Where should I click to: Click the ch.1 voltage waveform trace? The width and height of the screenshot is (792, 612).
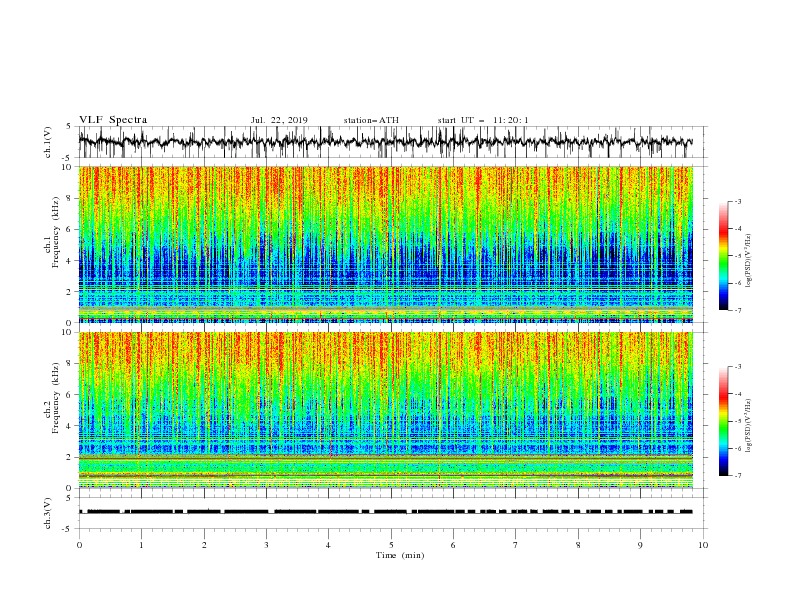pos(386,142)
